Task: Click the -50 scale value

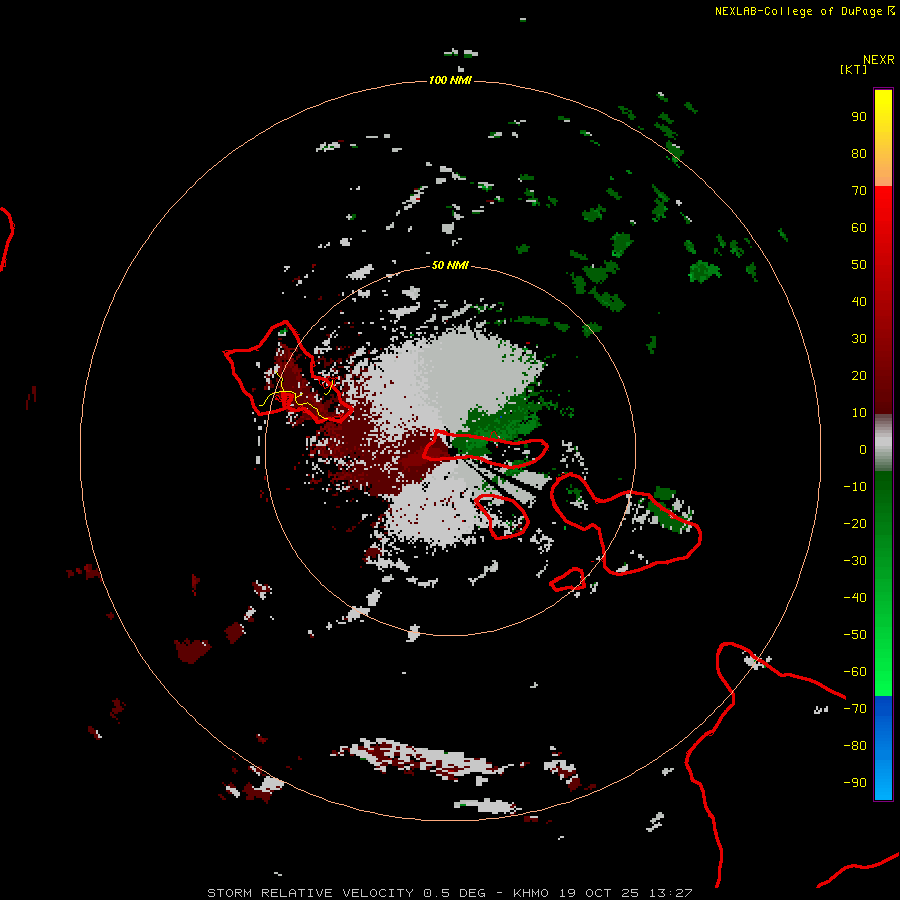Action: (855, 635)
